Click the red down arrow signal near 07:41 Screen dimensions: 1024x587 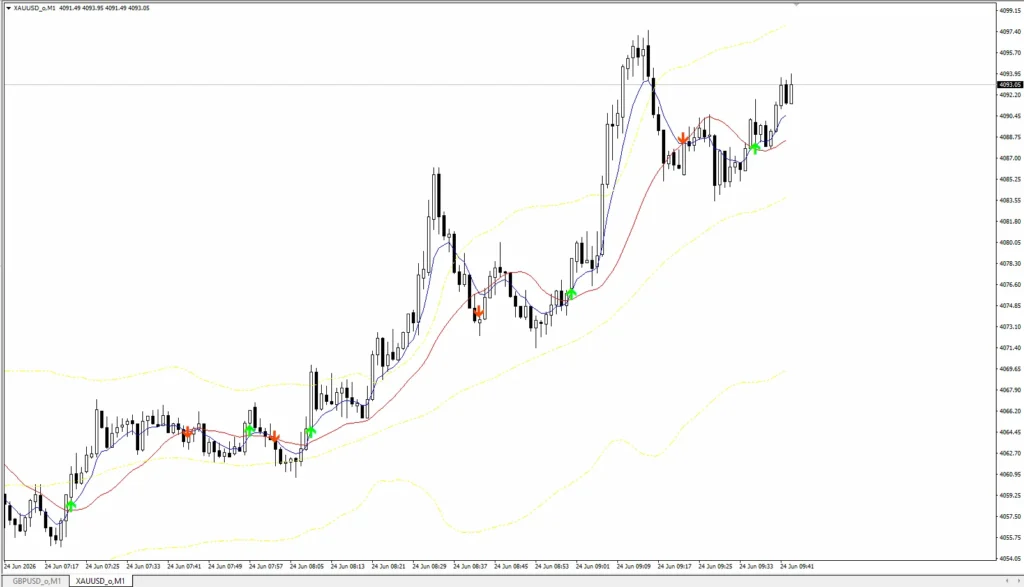point(187,432)
